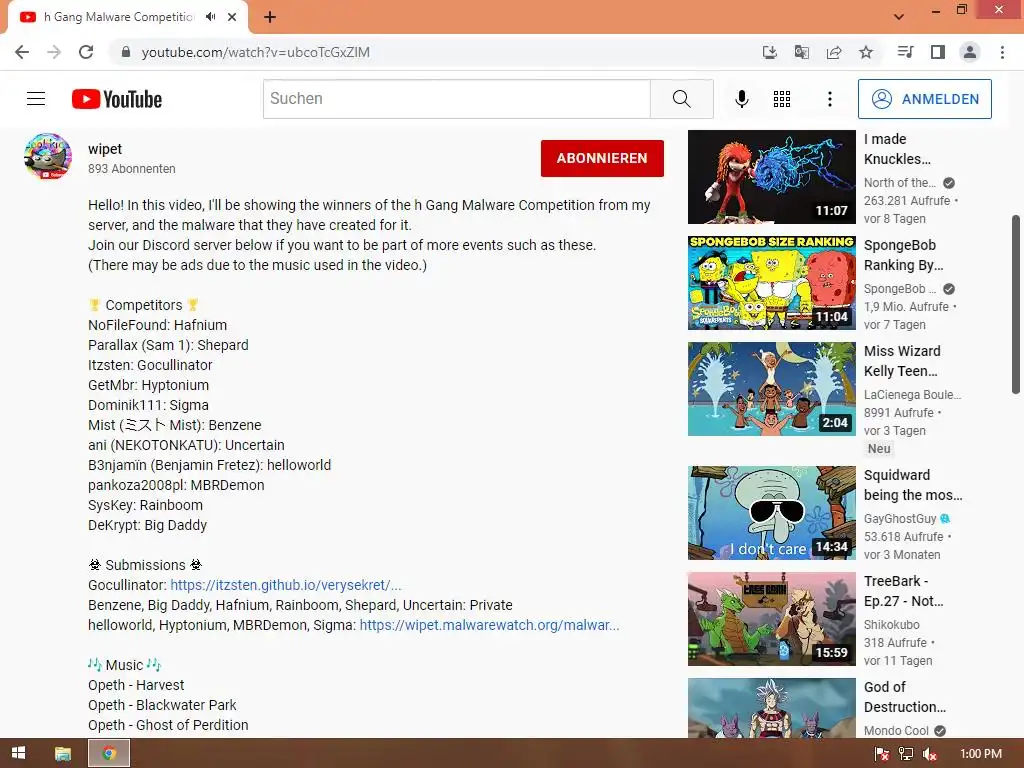
Task: Start voice search with microphone icon
Action: (x=741, y=99)
